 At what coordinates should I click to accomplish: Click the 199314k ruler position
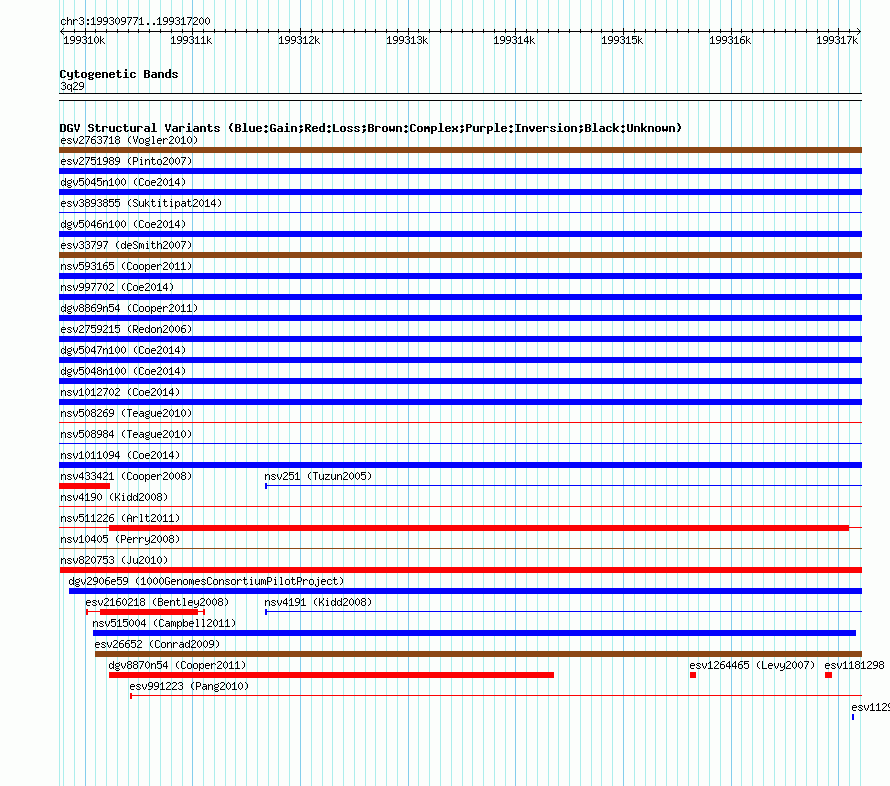tap(514, 40)
